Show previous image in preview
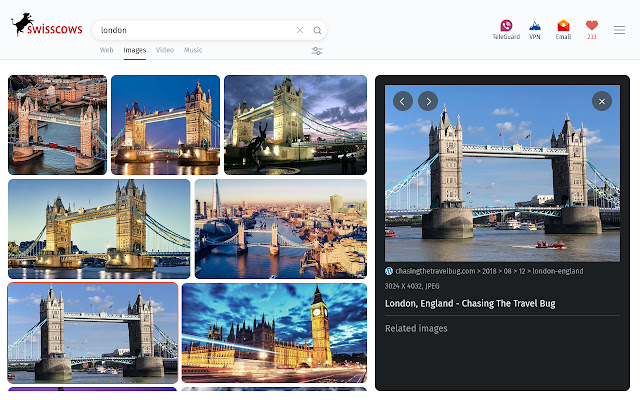 tap(402, 101)
